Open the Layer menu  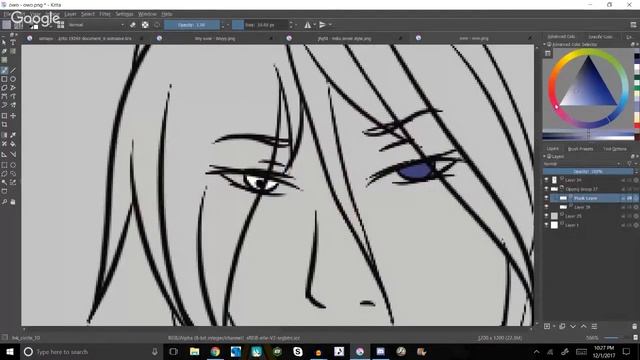[x=70, y=14]
